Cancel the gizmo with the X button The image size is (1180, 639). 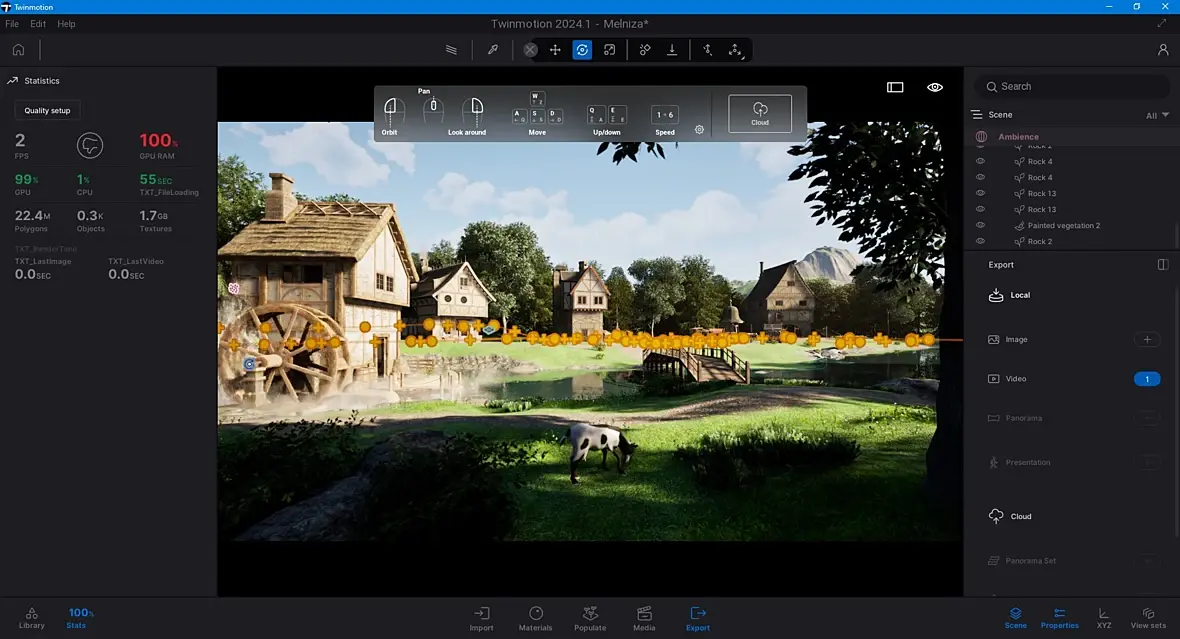(x=531, y=50)
